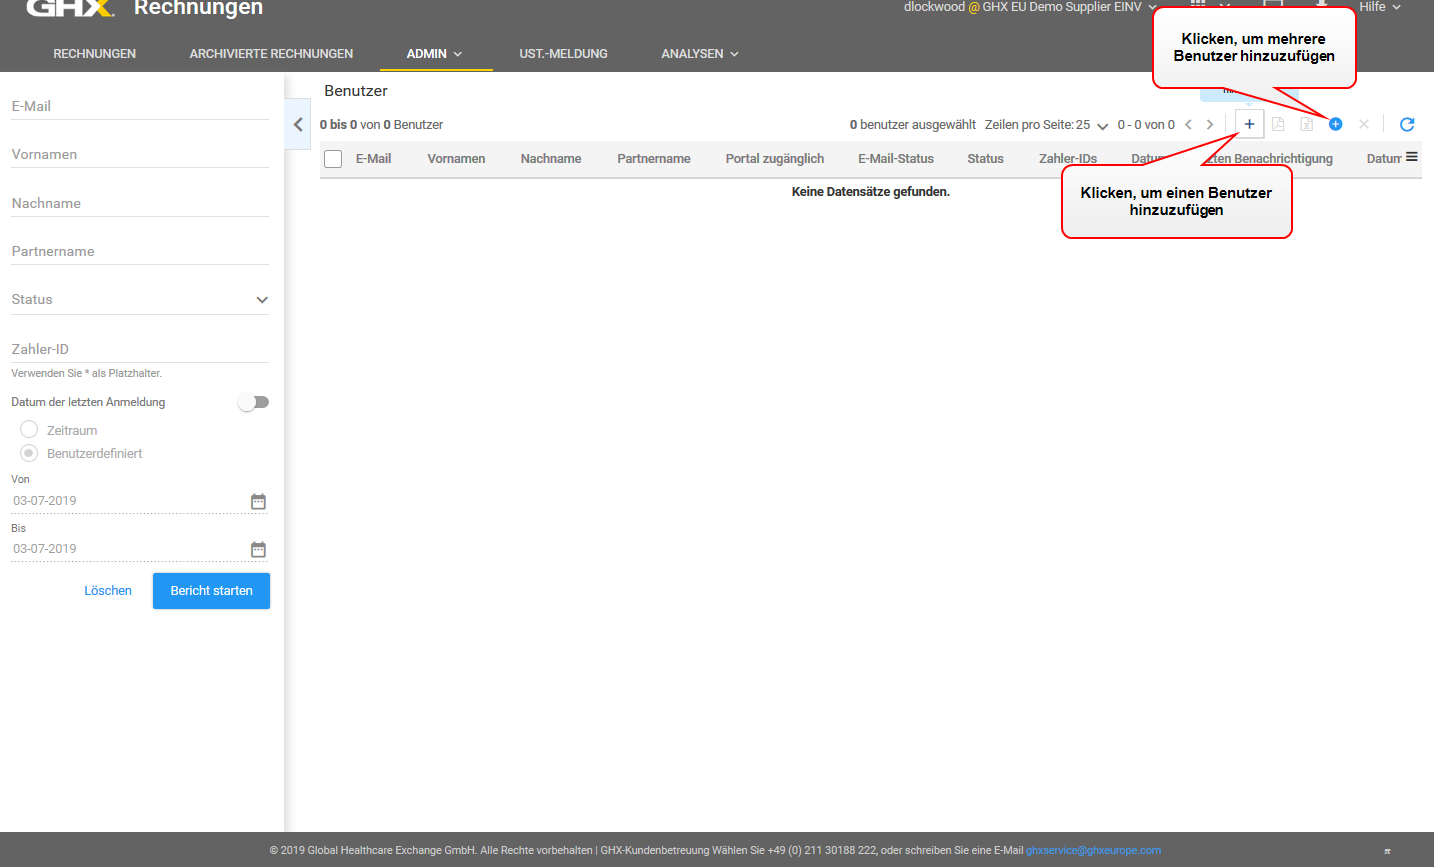The width and height of the screenshot is (1434, 867).
Task: Go to previous page of results
Action: click(x=1188, y=125)
